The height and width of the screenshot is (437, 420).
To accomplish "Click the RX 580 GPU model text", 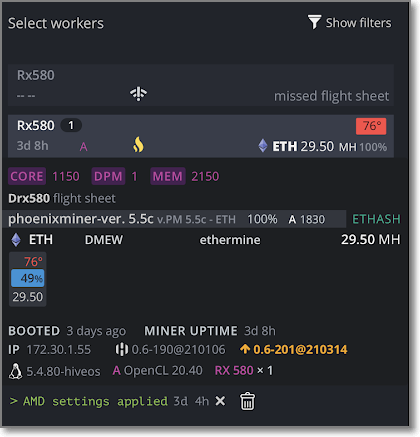I will [234, 371].
